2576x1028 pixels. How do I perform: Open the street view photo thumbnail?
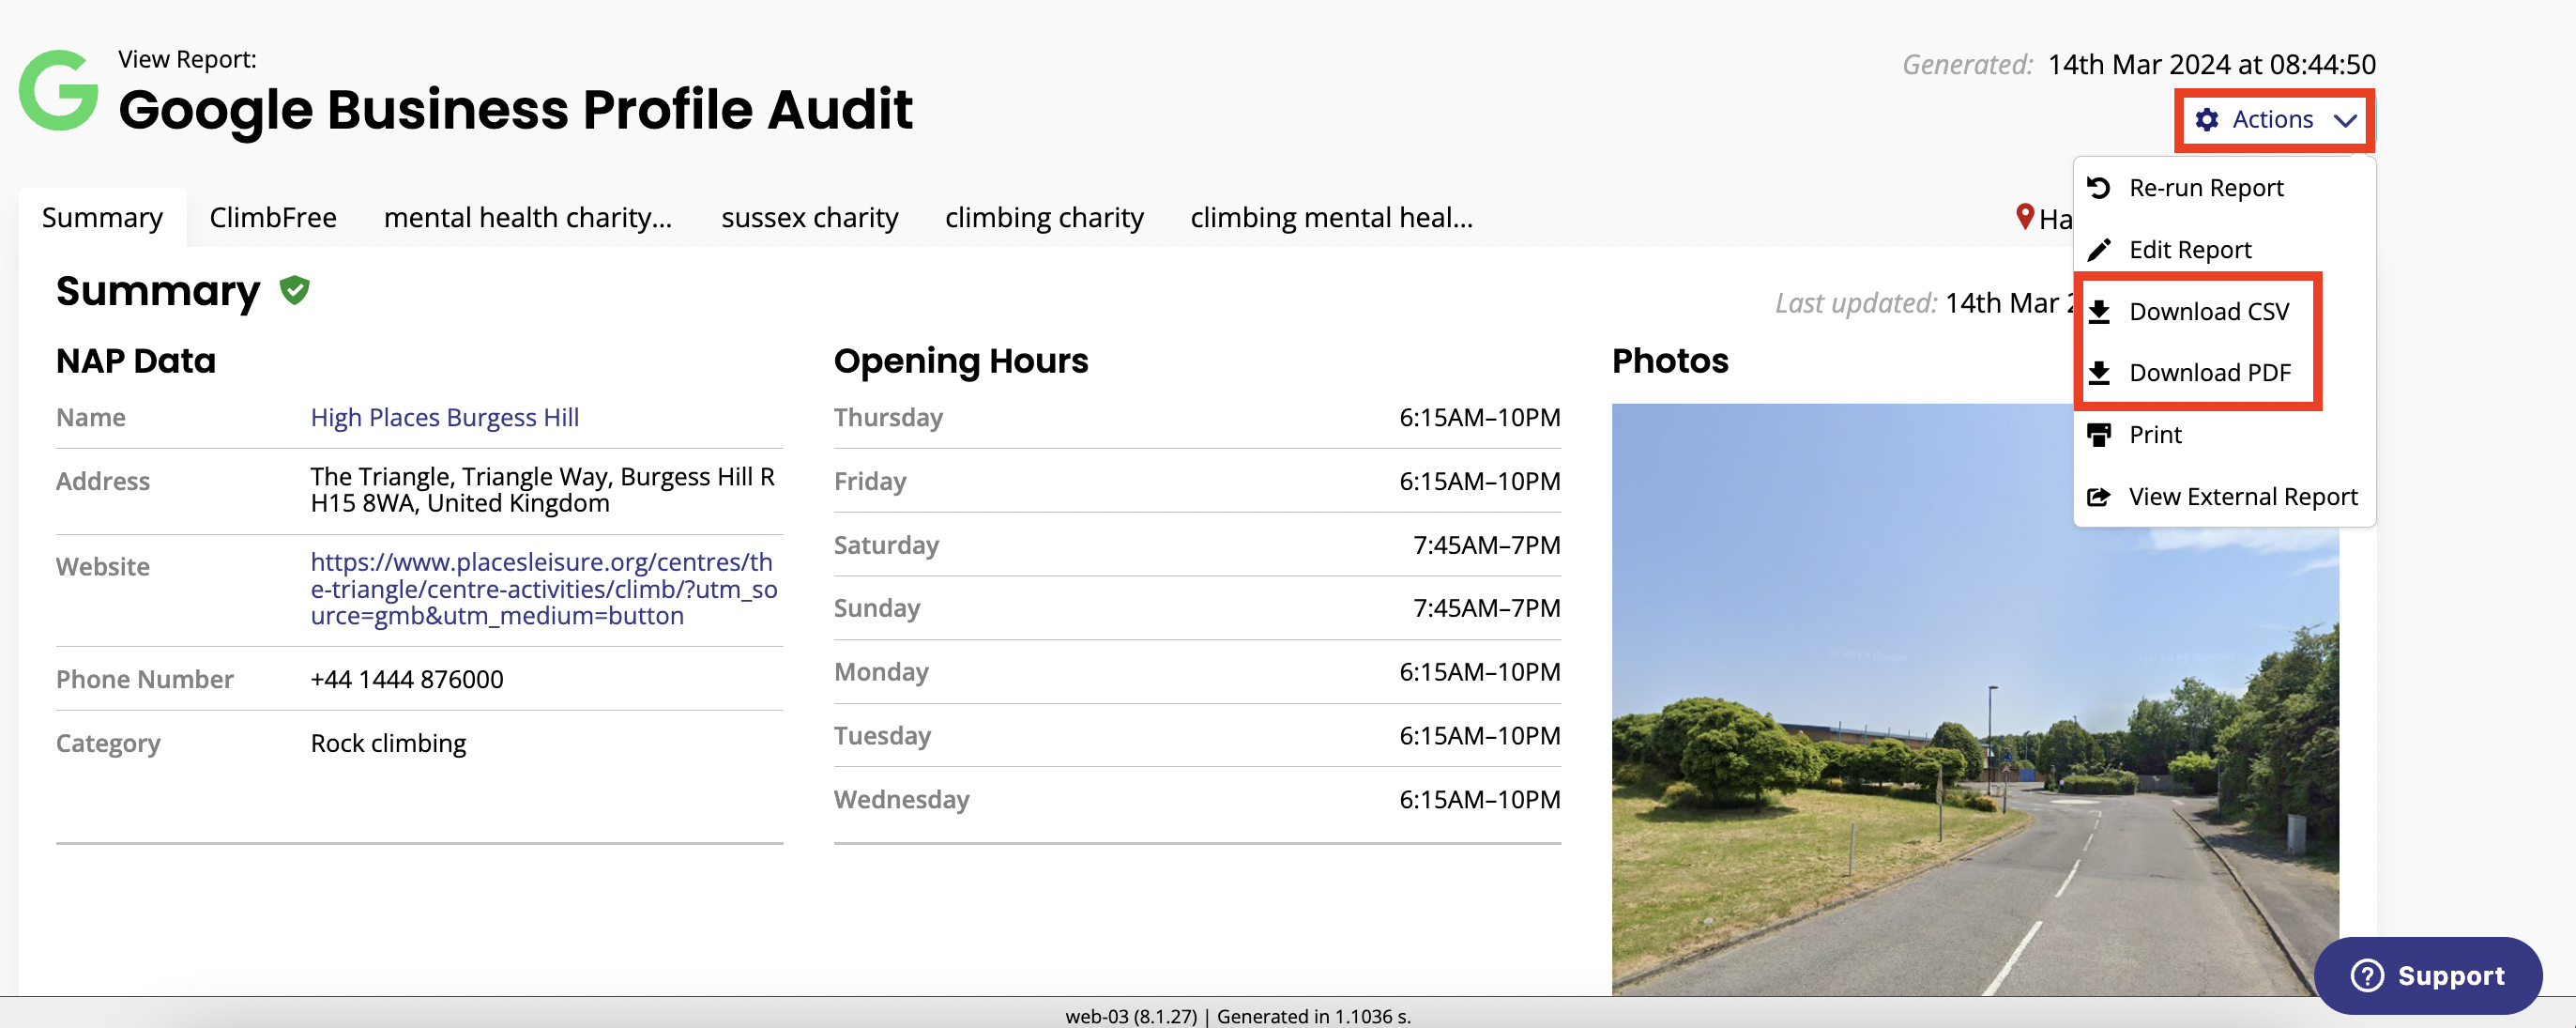pos(1975,700)
